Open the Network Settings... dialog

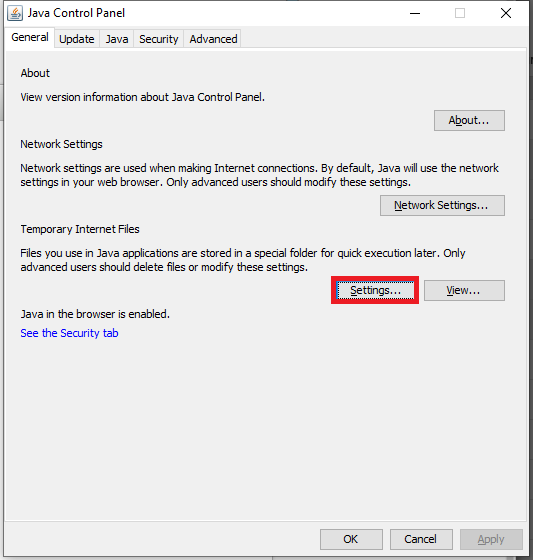click(x=442, y=205)
